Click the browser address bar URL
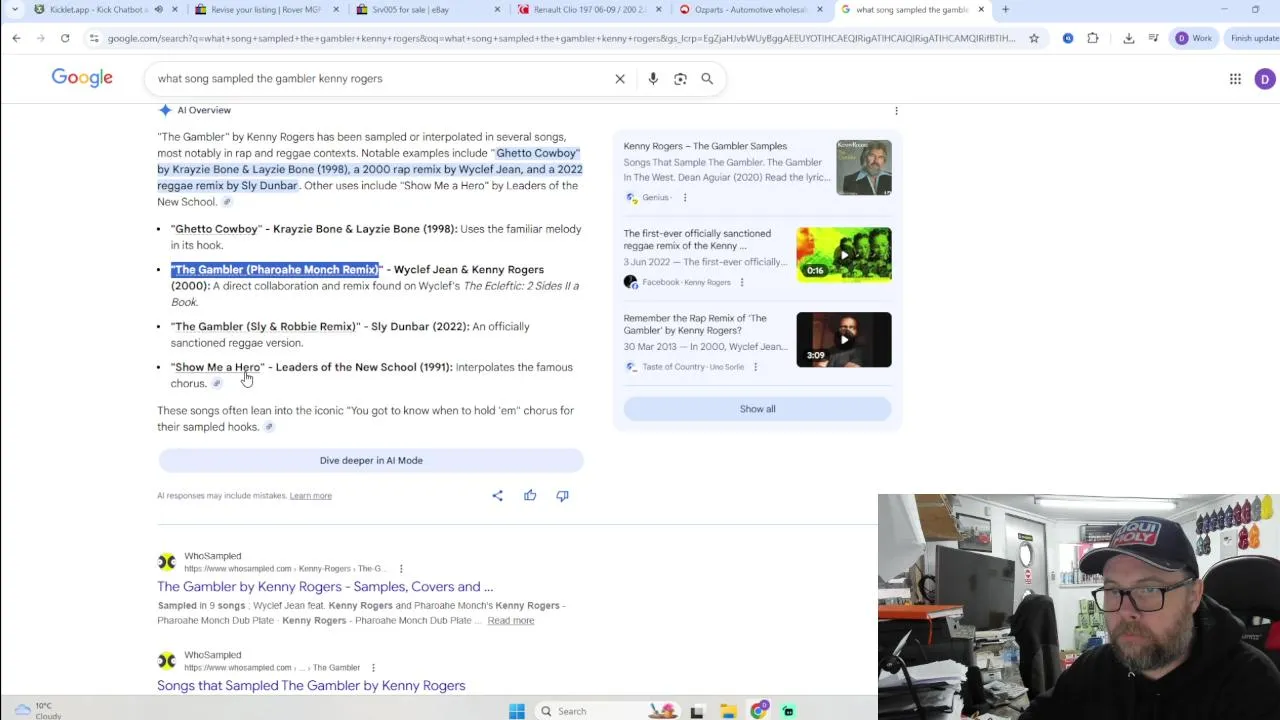The height and width of the screenshot is (720, 1280). [561, 38]
